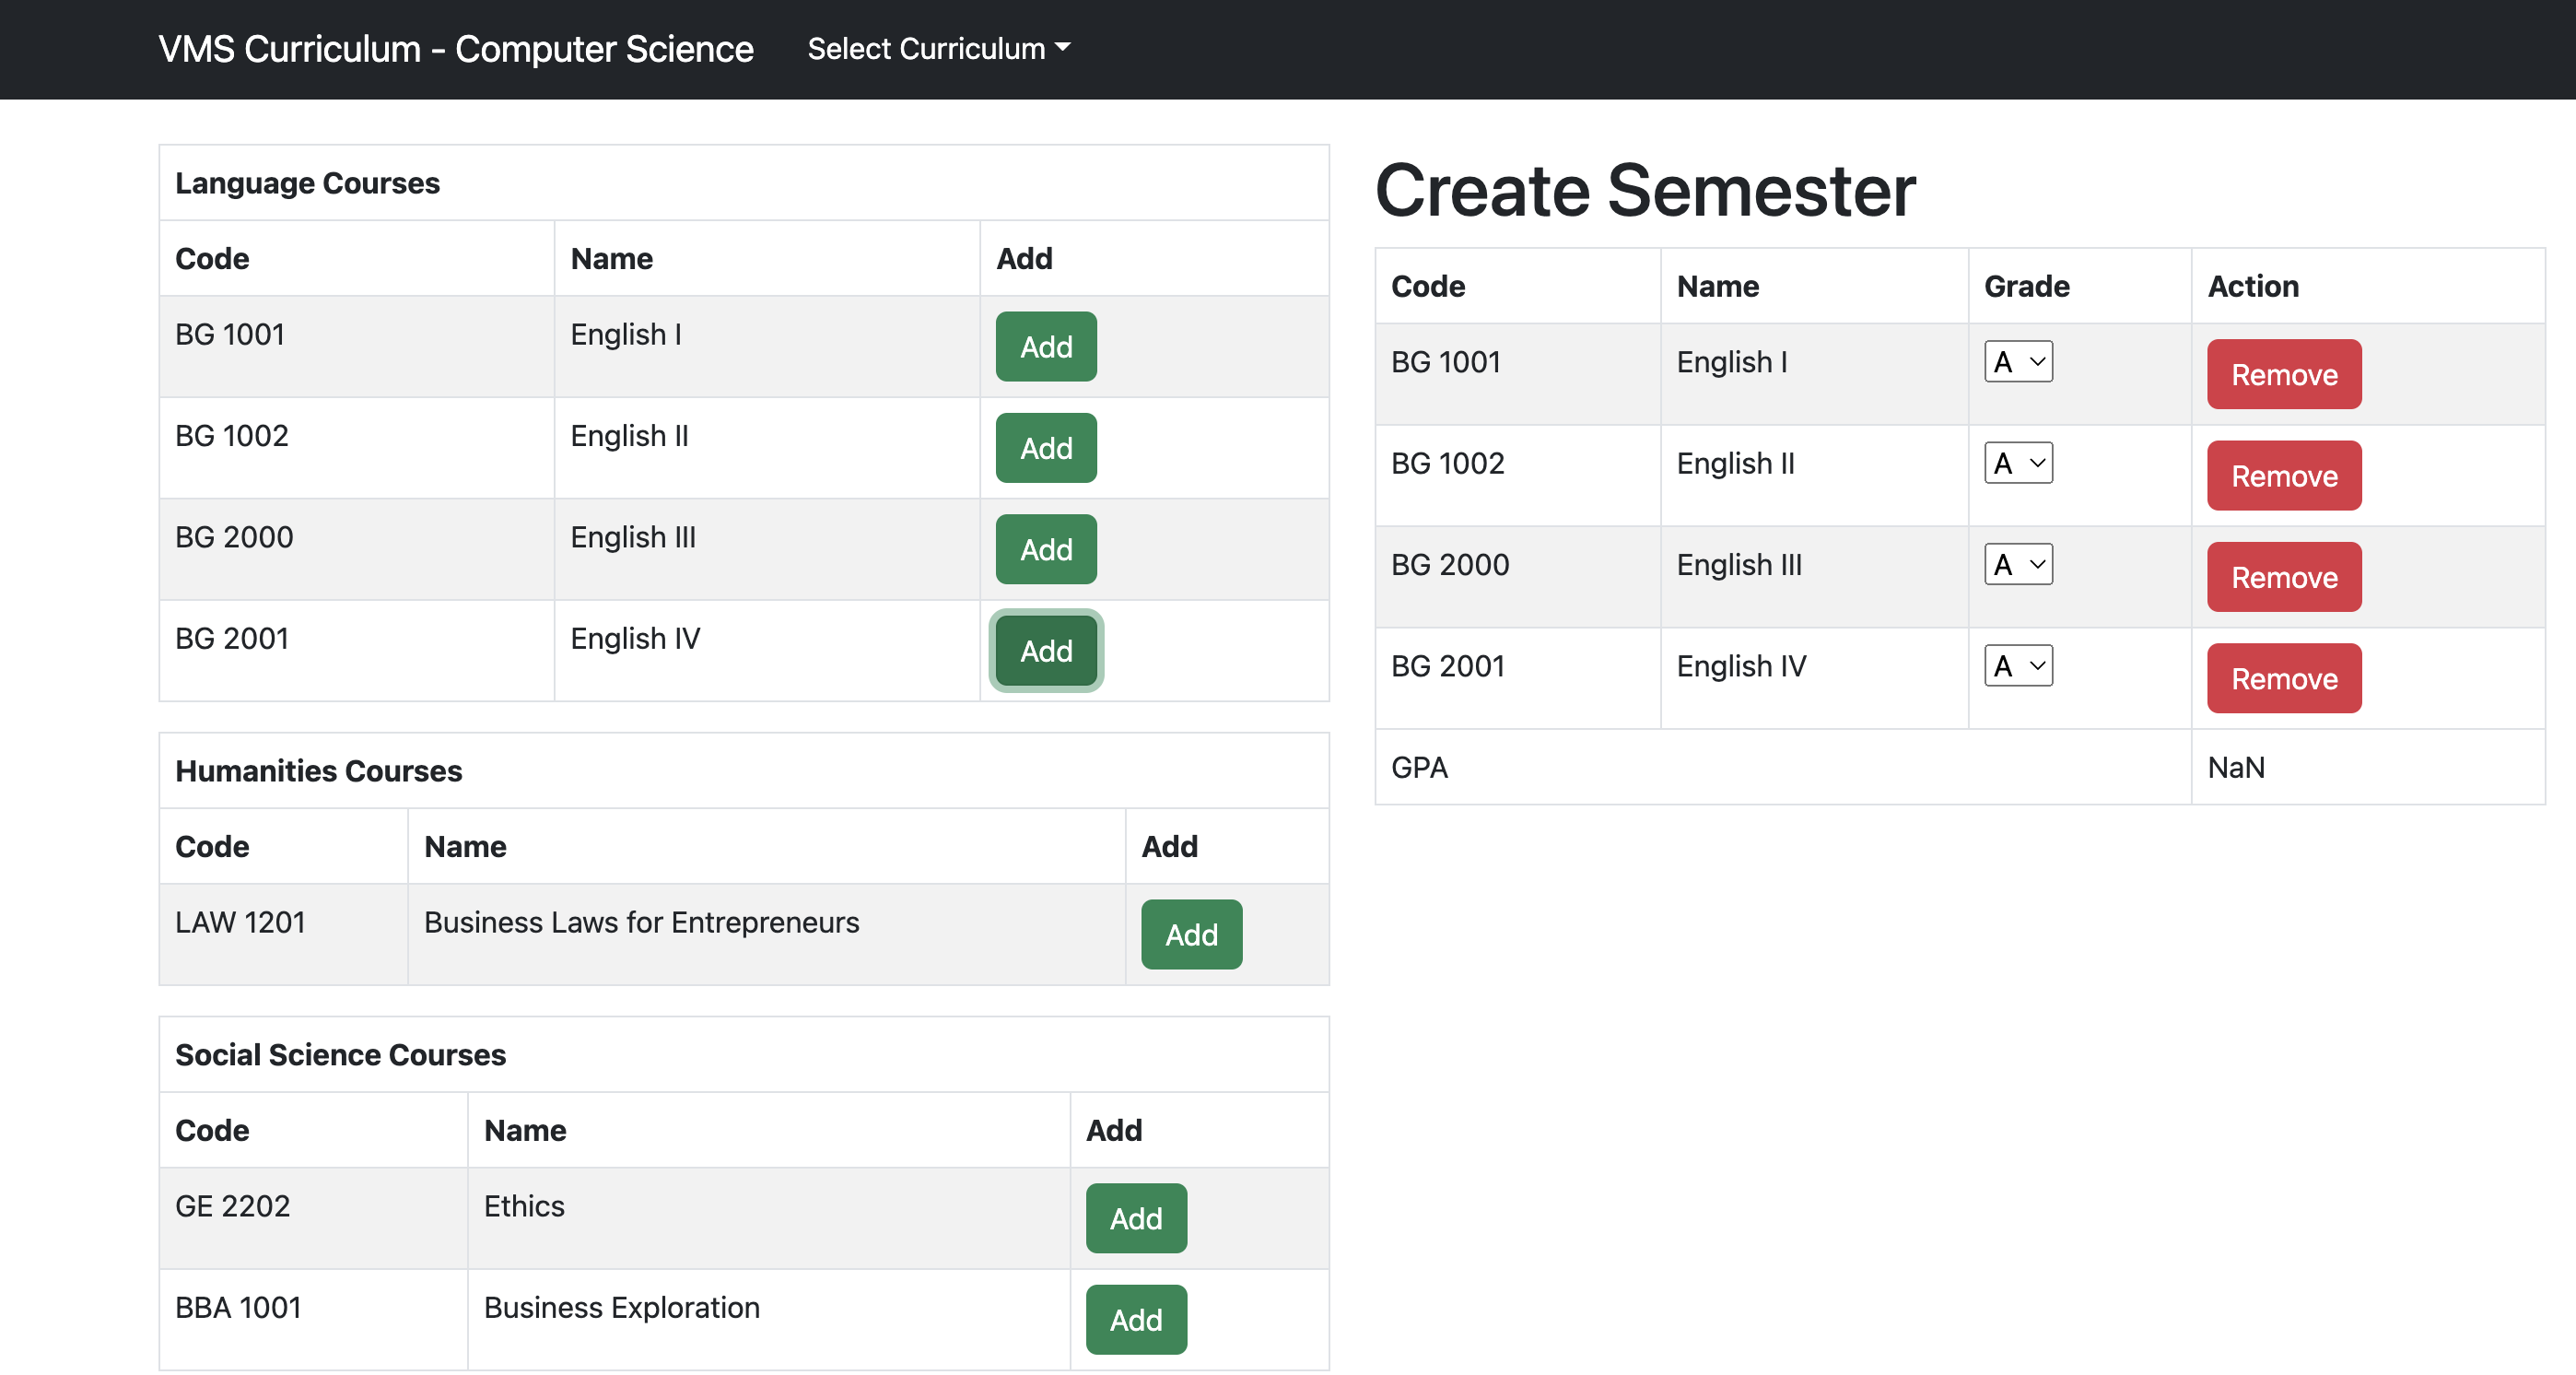Image resolution: width=2576 pixels, height=1375 pixels.
Task: Click the Name header in Social Science Courses
Action: (x=525, y=1130)
